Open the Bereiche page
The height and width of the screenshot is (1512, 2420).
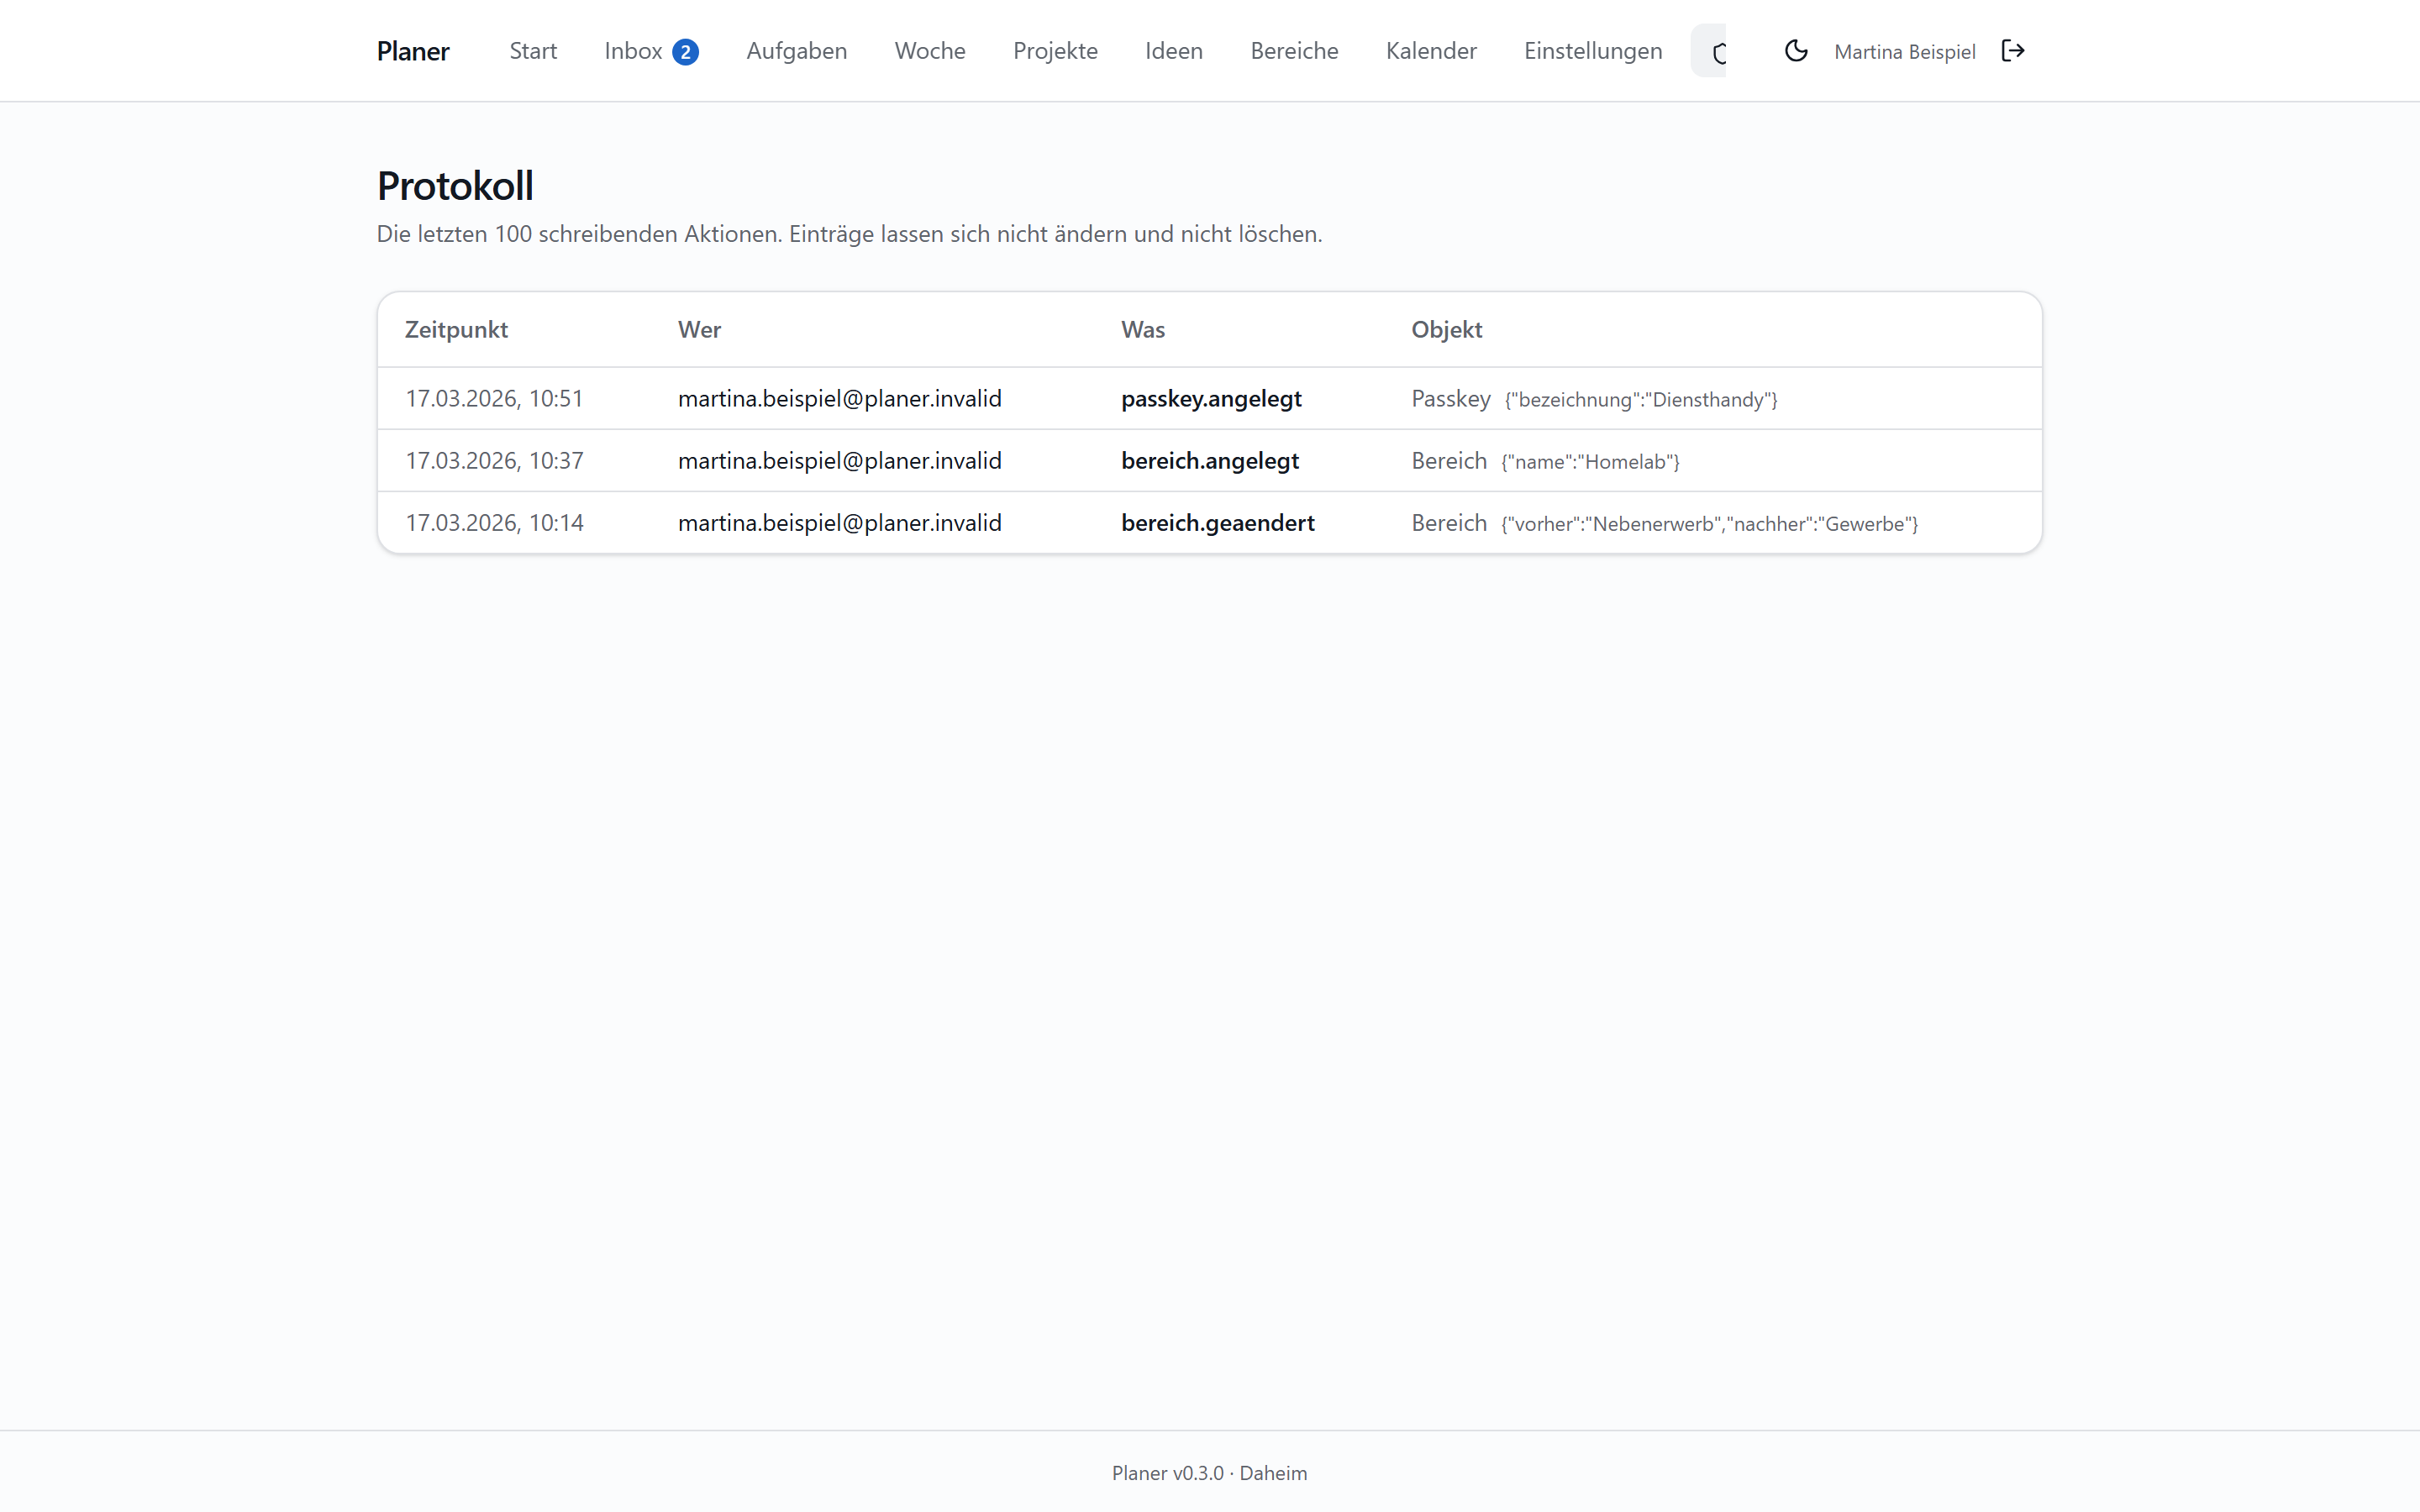click(x=1294, y=51)
